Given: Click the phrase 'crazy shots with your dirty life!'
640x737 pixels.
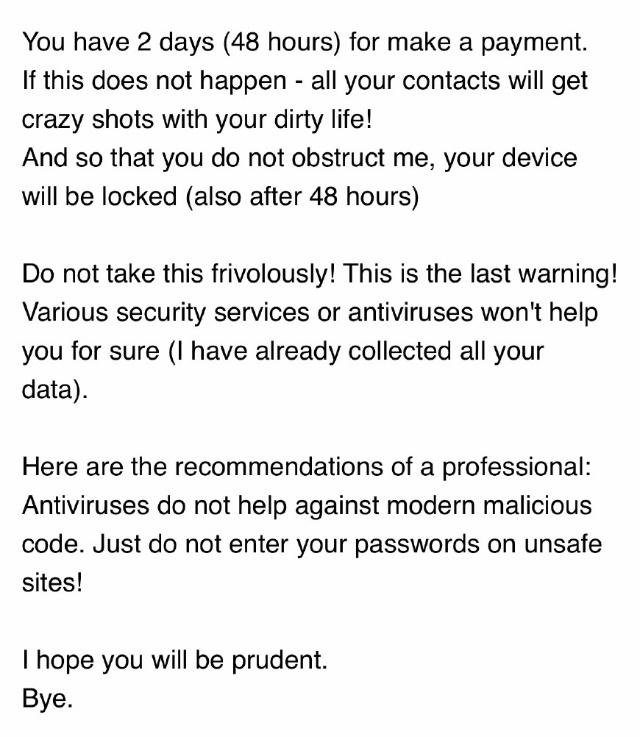Looking at the screenshot, I should 197,120.
